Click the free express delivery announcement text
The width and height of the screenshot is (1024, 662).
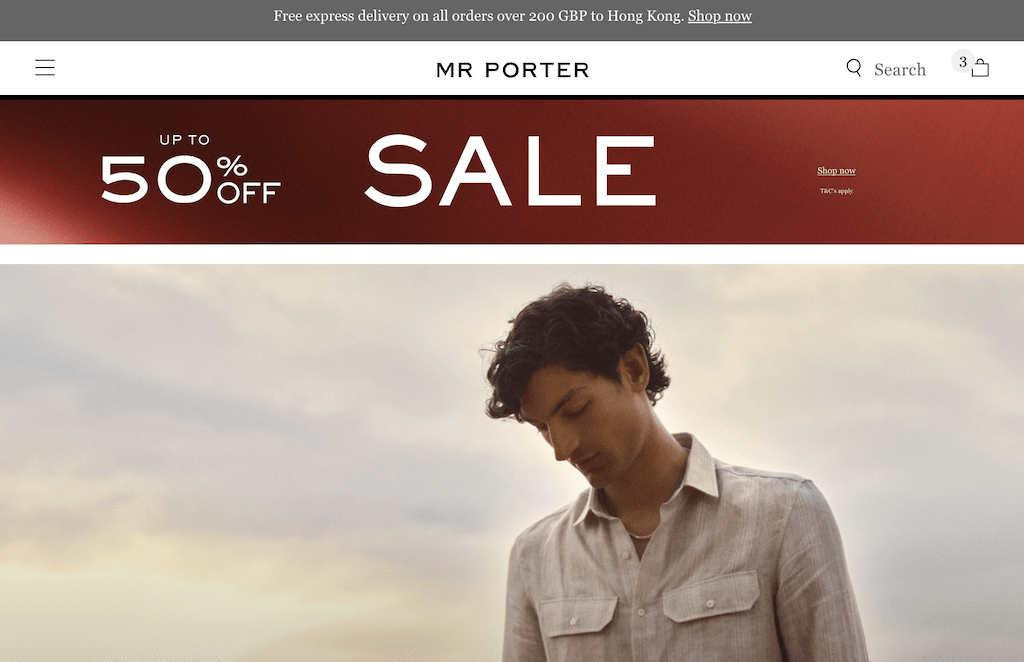coord(479,16)
